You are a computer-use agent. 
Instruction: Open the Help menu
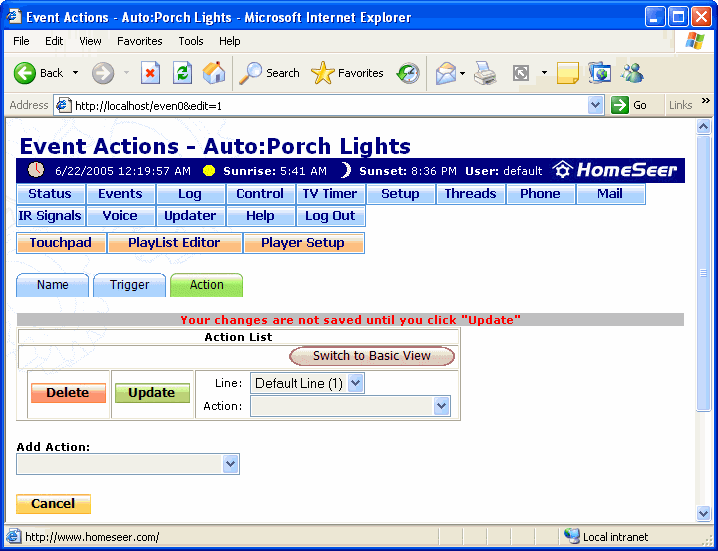pyautogui.click(x=229, y=41)
